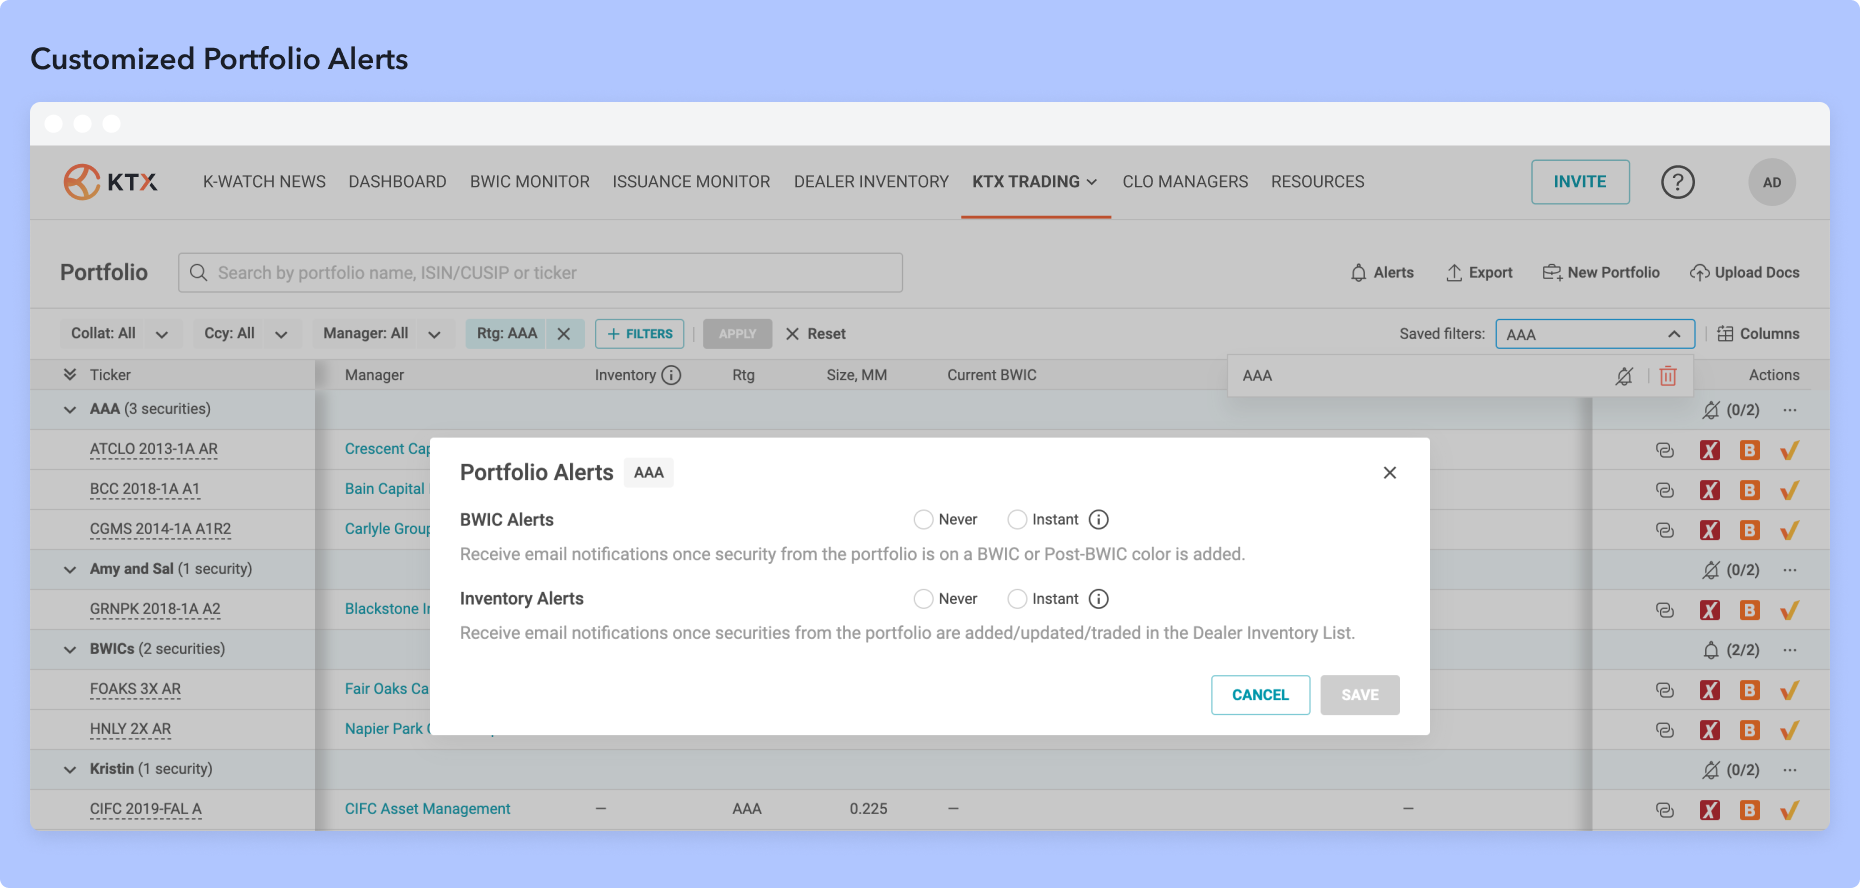Screen dimensions: 1860x888
Task: Click the CANCEL button in Portfolio Alerts
Action: coord(1260,695)
